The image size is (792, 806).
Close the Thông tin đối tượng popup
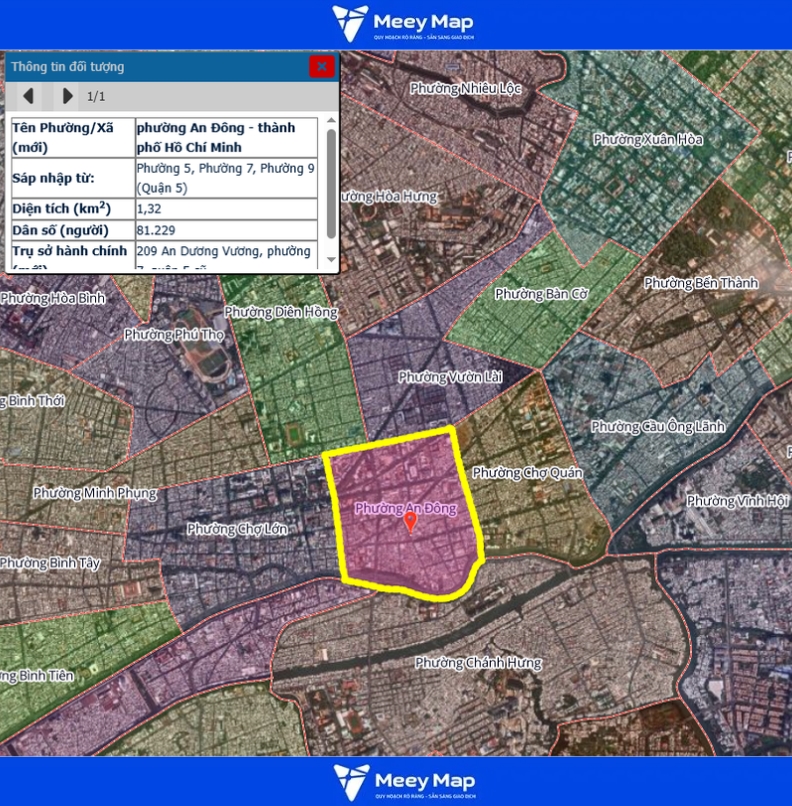point(321,67)
